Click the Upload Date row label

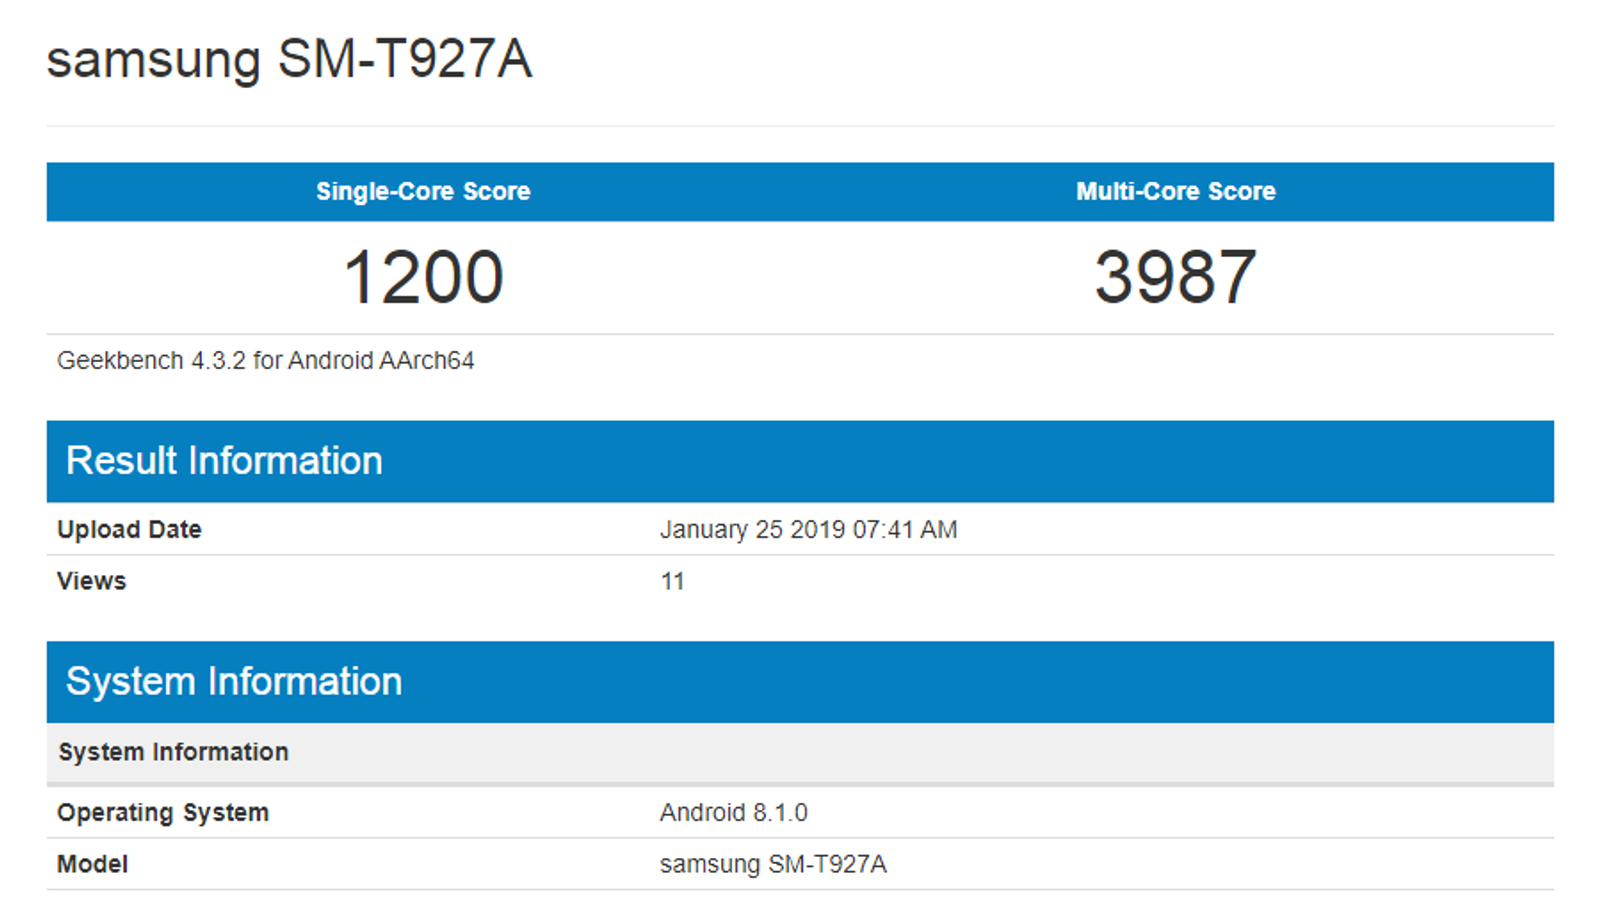129,529
